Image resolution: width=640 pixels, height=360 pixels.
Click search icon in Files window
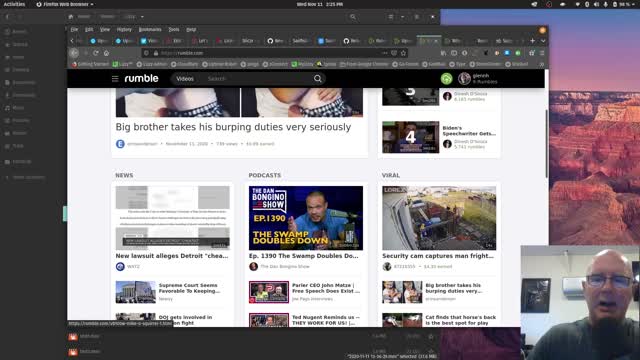tap(353, 17)
